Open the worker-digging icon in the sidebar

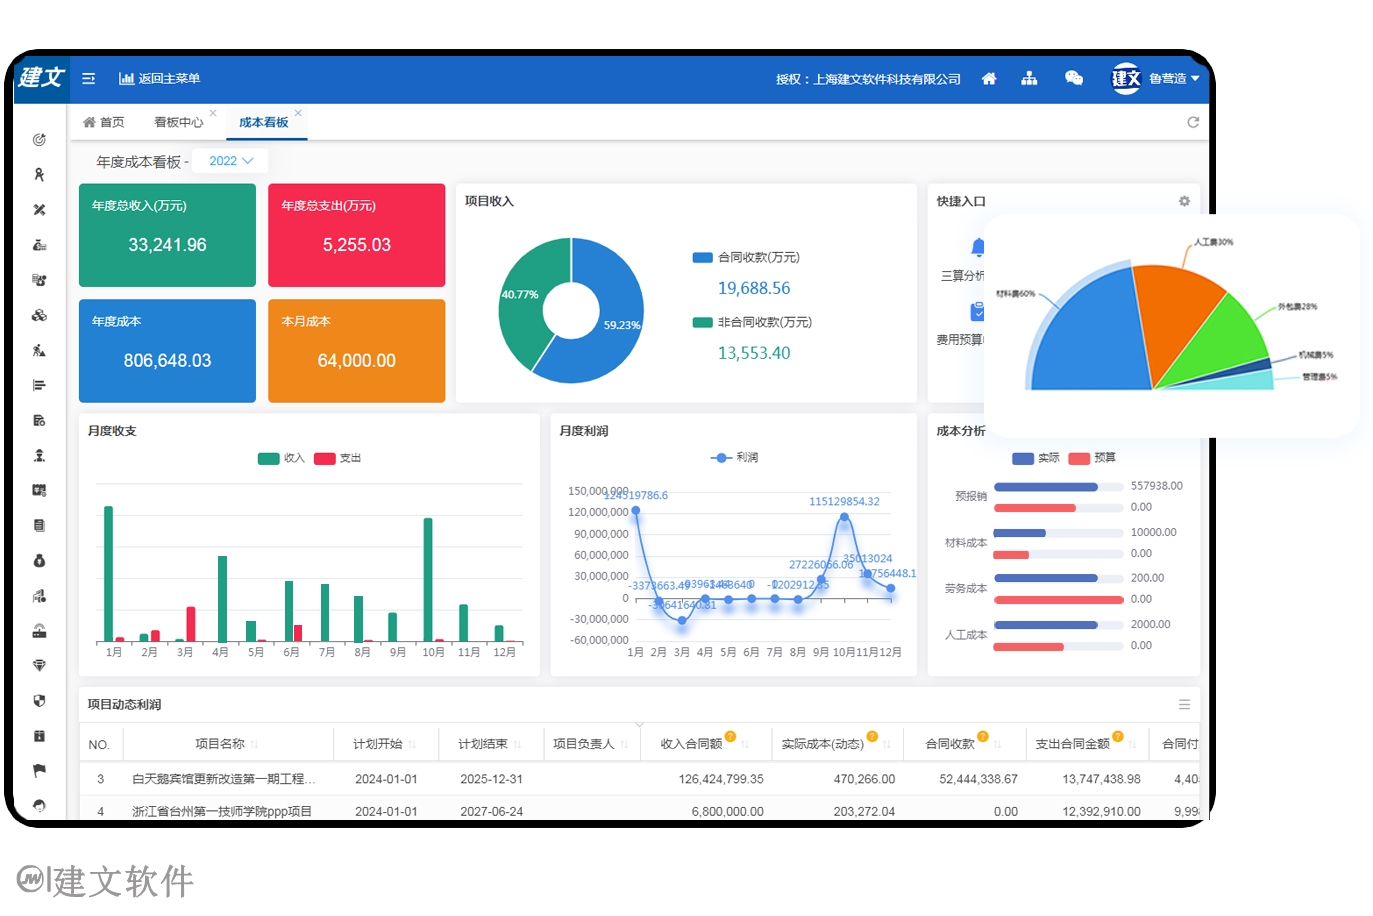point(39,350)
